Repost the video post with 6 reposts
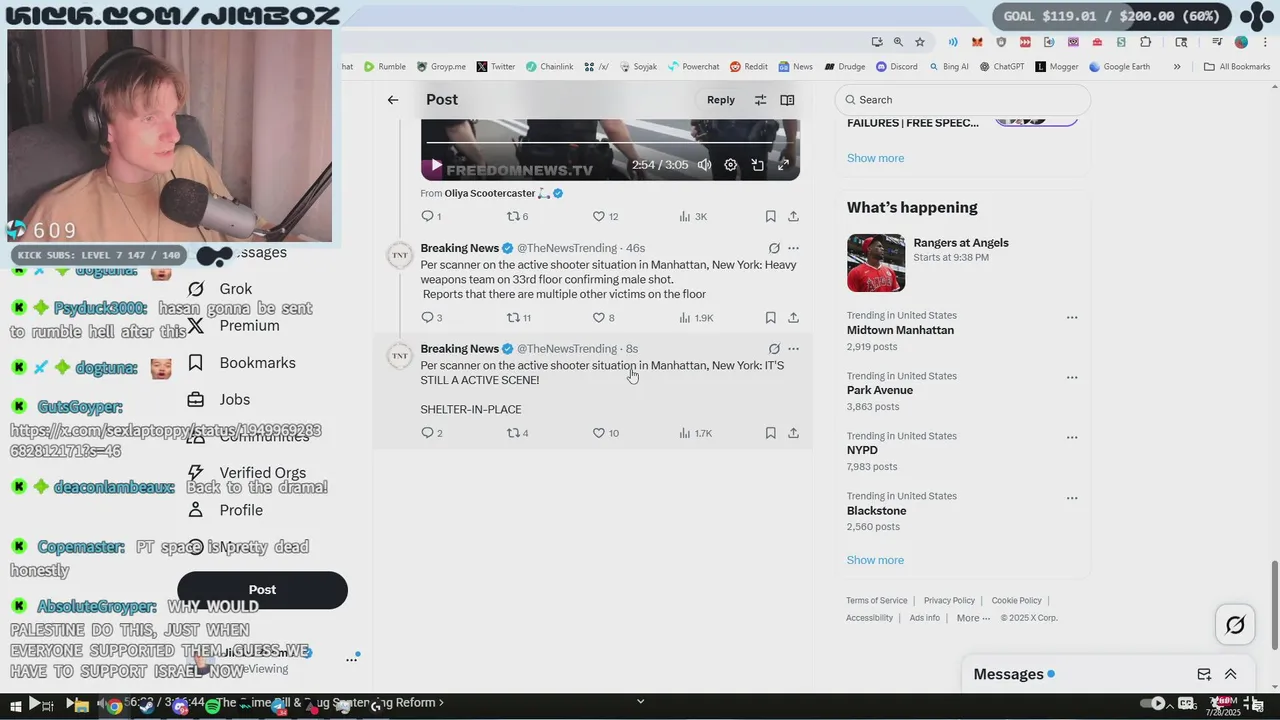Viewport: 1280px width, 720px height. (x=513, y=216)
